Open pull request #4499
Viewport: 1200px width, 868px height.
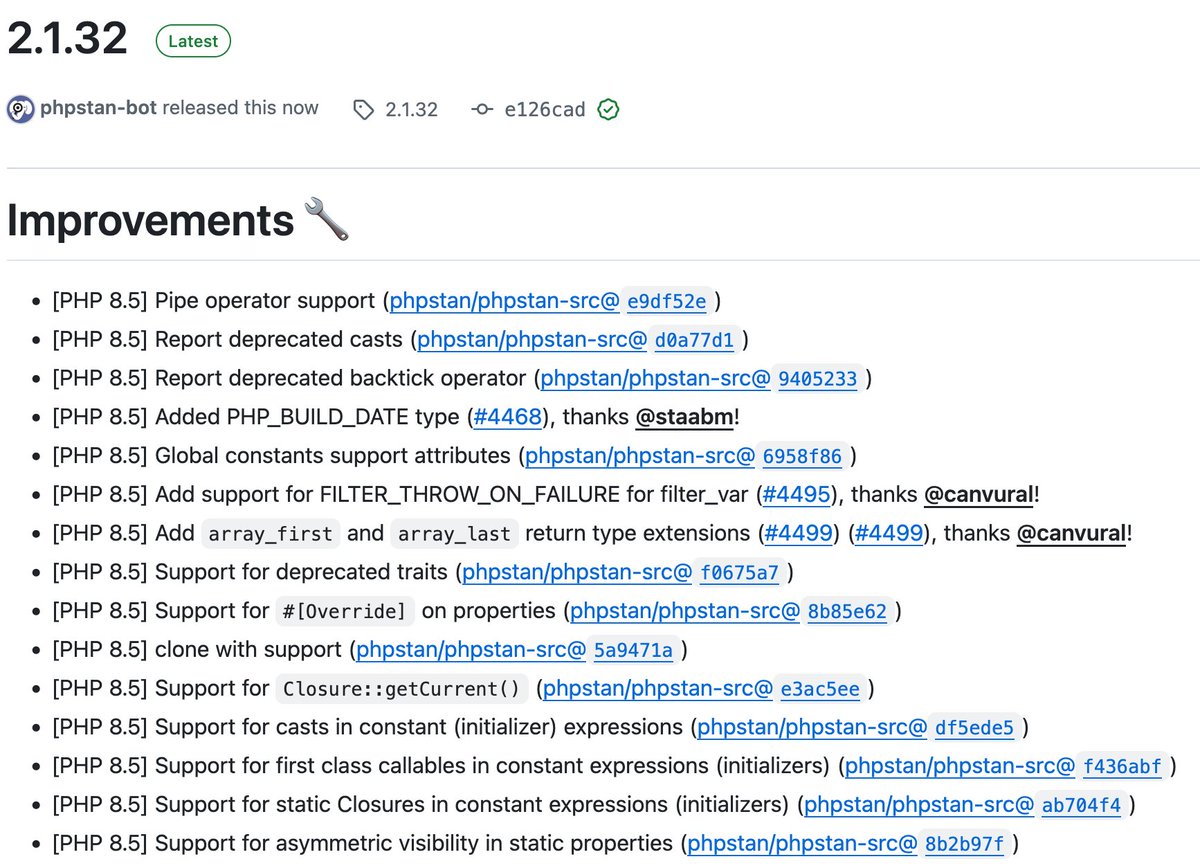pyautogui.click(x=799, y=533)
